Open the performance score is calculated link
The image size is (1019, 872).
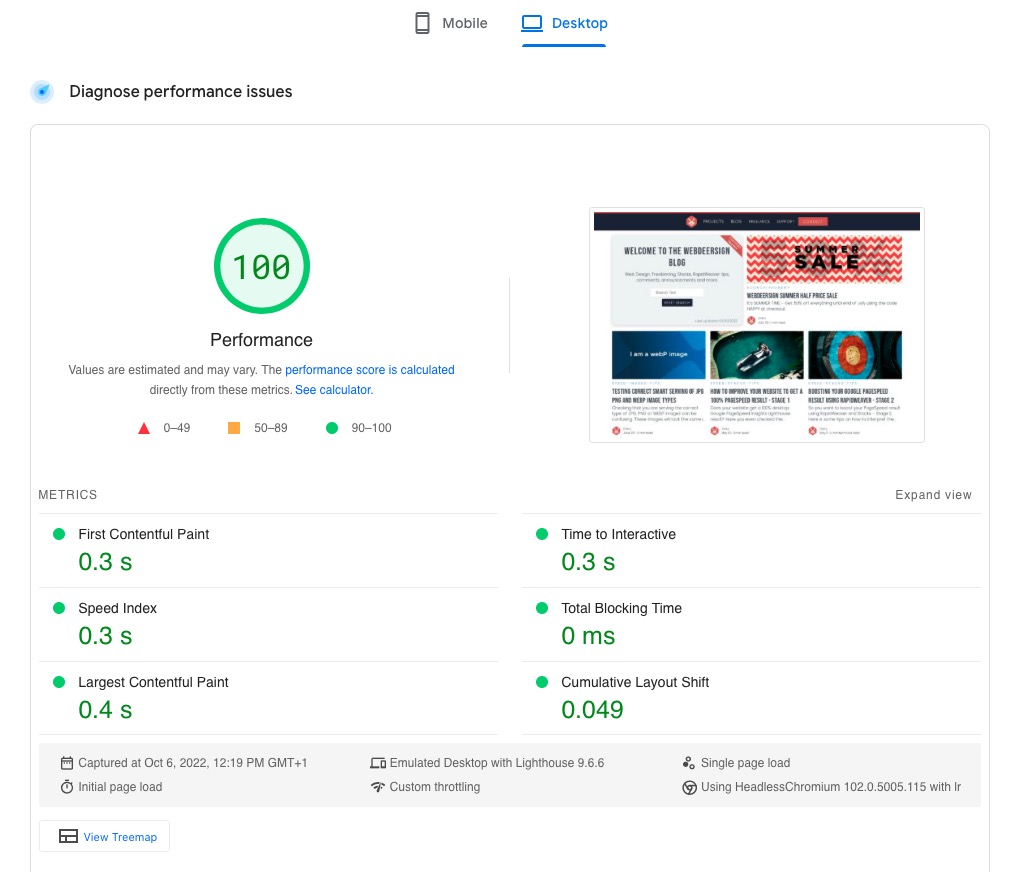[x=370, y=370]
